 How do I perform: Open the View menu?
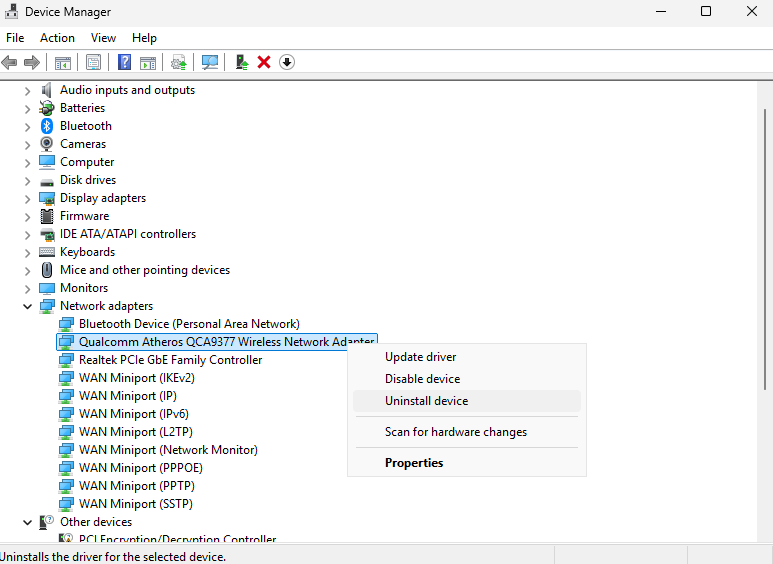[x=103, y=38]
